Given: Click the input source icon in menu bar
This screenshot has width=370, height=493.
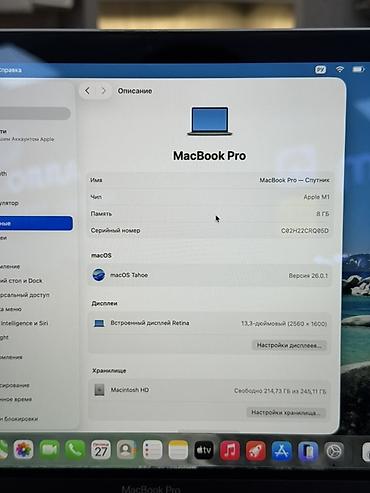Looking at the screenshot, I should point(320,70).
